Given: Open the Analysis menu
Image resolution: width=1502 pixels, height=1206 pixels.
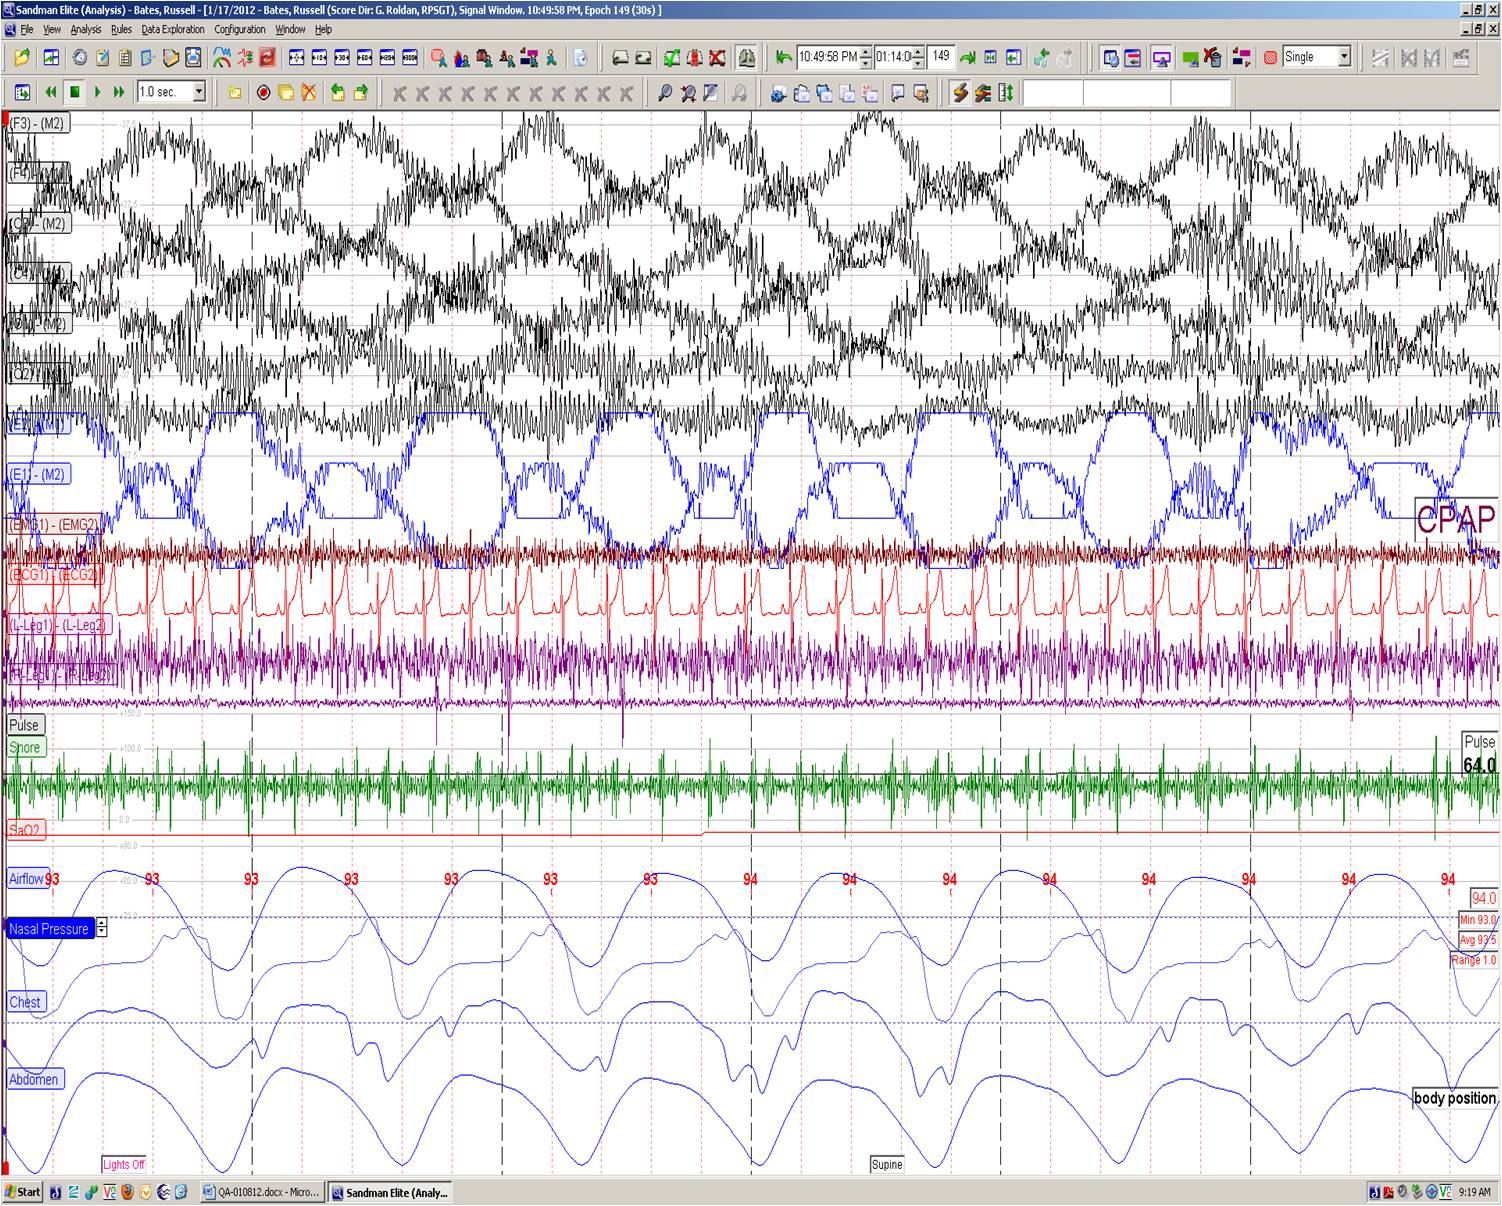Looking at the screenshot, I should tap(86, 30).
